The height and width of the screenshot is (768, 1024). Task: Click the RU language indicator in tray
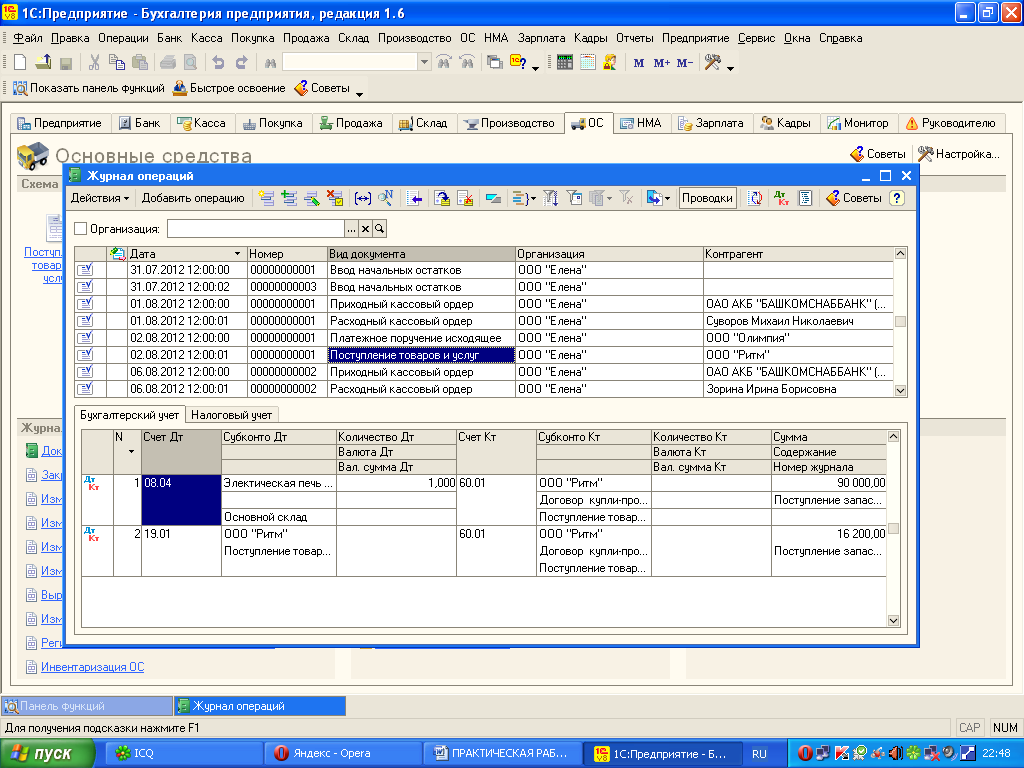pos(759,754)
